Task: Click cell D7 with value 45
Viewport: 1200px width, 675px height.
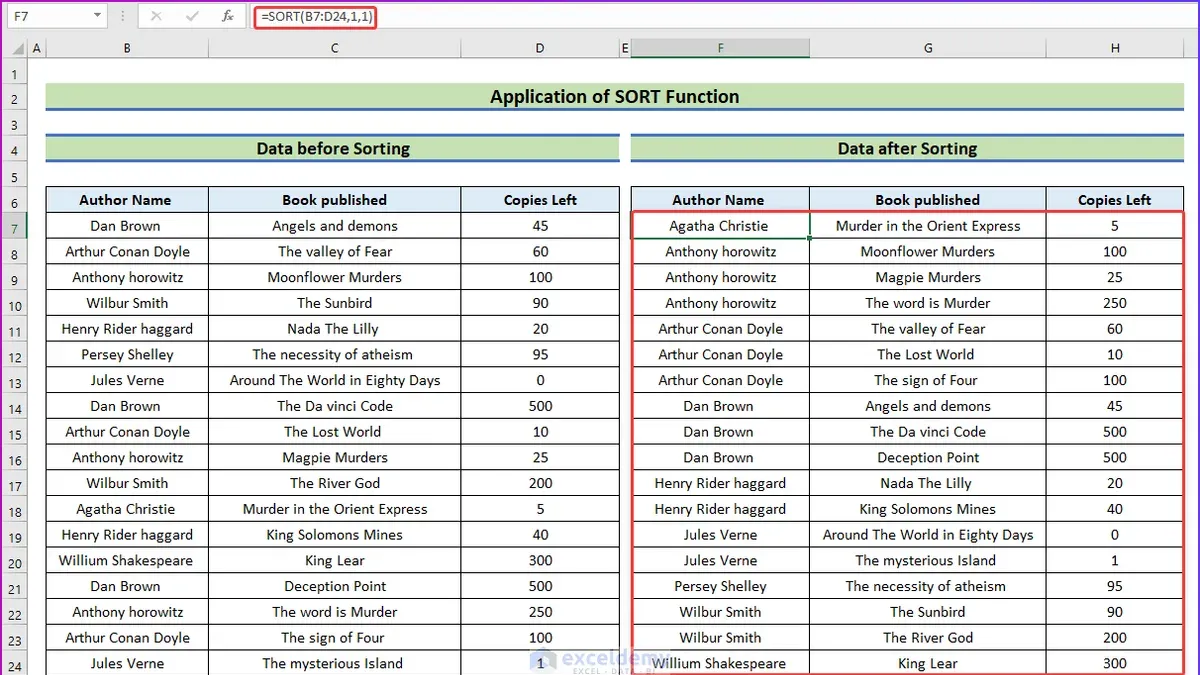Action: pyautogui.click(x=540, y=226)
